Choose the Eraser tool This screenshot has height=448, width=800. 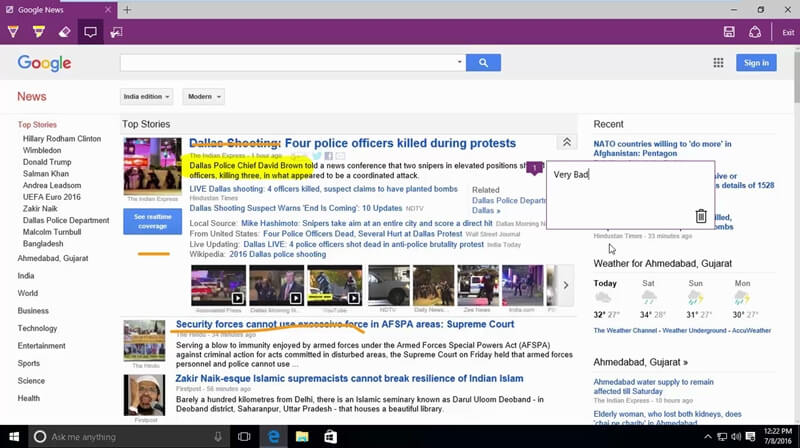click(x=65, y=32)
